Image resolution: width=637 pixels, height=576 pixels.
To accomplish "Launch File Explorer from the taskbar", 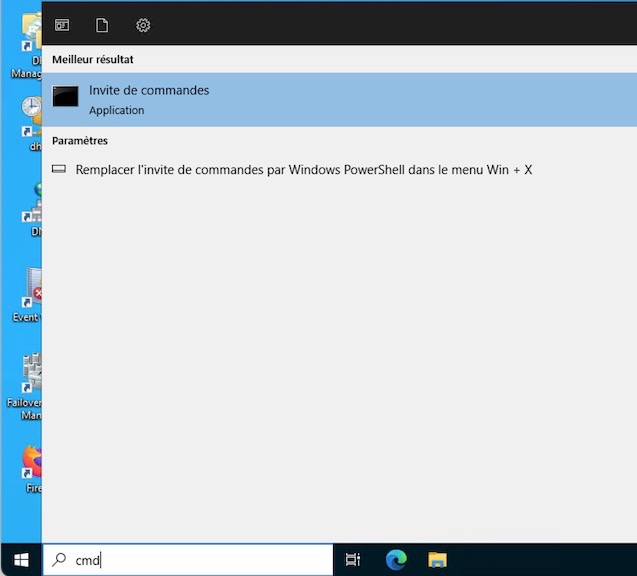I will (x=437, y=560).
